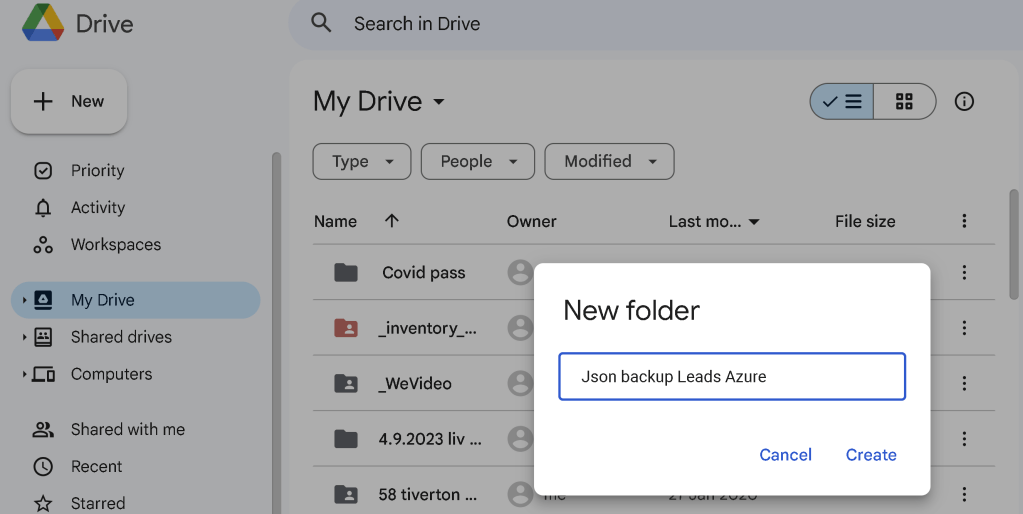Switch to grid layout view
Viewport: 1023px width, 514px height.
[x=904, y=102]
